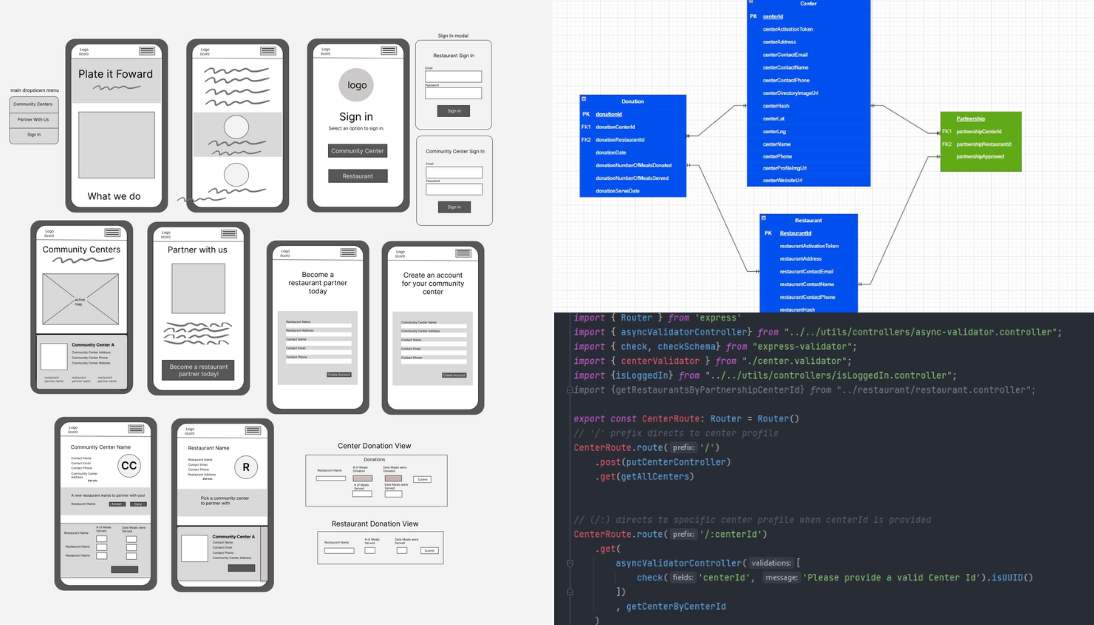
Task: Click the CC avatar circle
Action: tap(129, 465)
